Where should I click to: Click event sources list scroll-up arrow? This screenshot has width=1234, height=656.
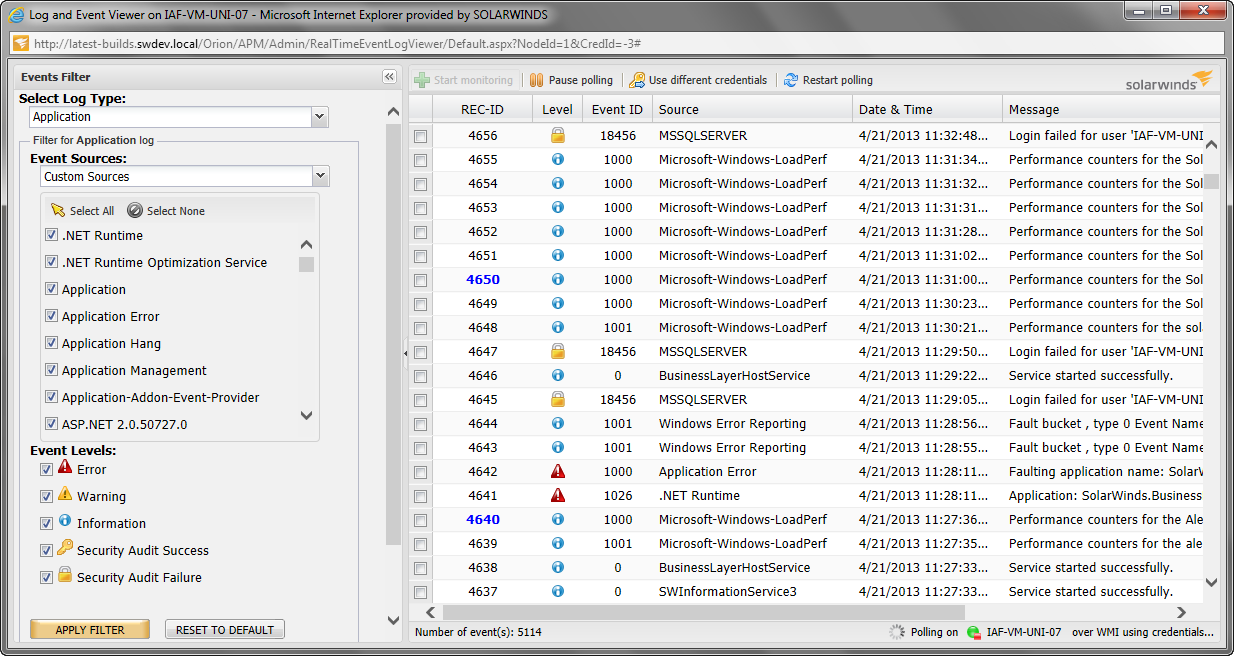click(x=306, y=245)
